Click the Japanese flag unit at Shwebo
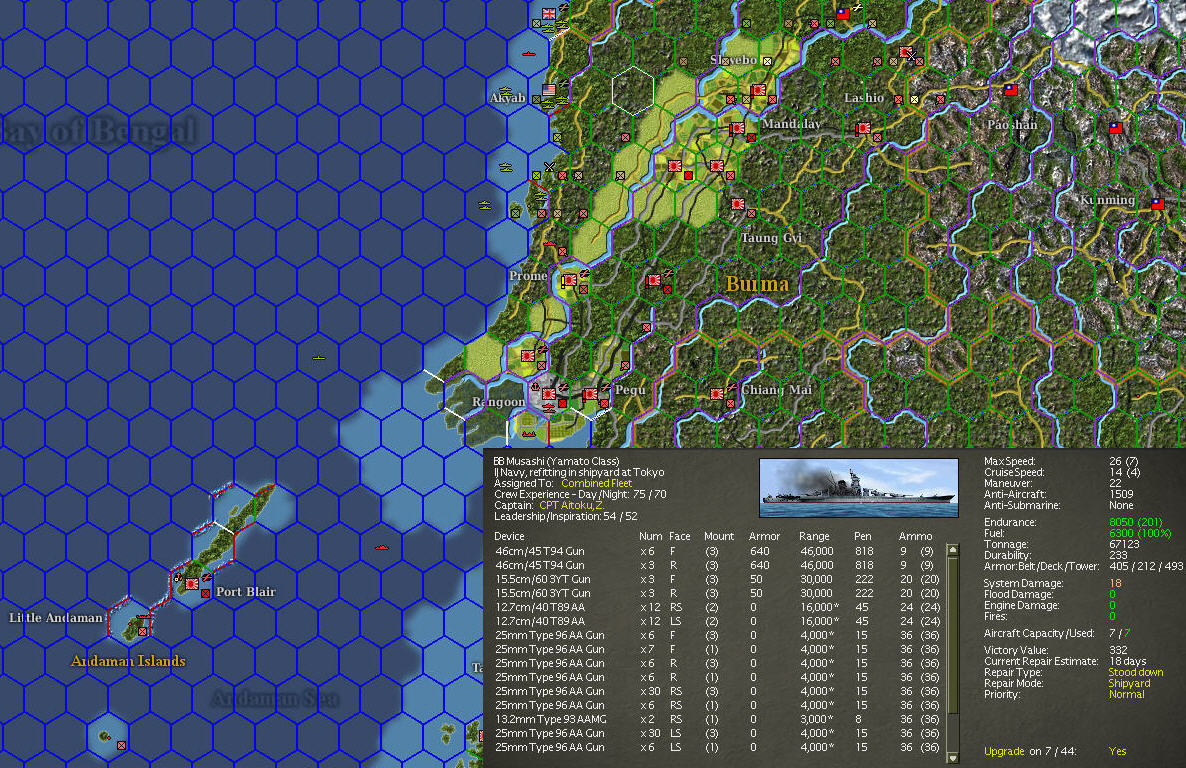Screen dimensions: 1186x768 tap(759, 90)
